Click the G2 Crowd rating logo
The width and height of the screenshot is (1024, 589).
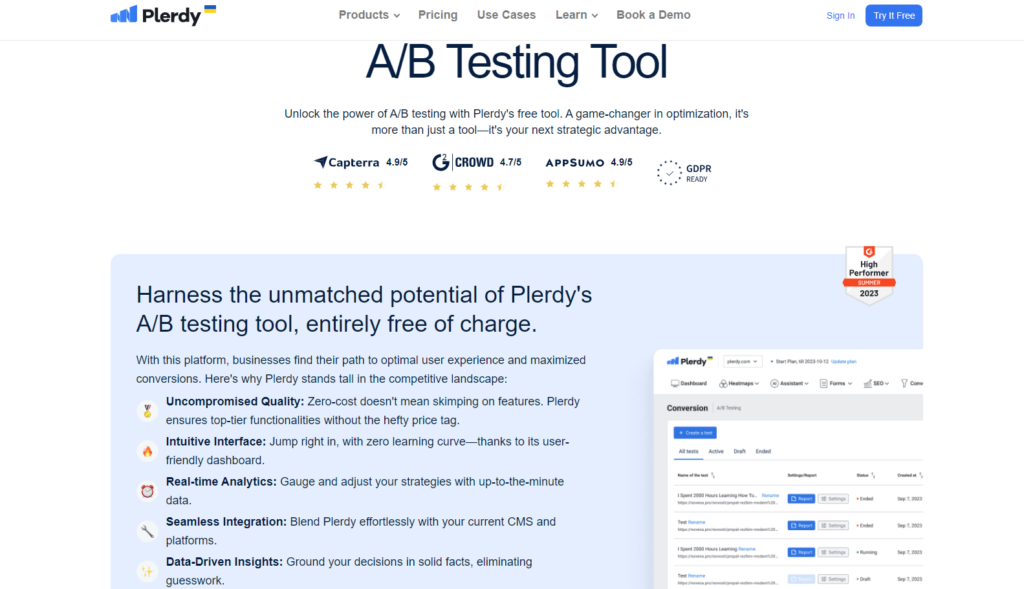[x=462, y=161]
